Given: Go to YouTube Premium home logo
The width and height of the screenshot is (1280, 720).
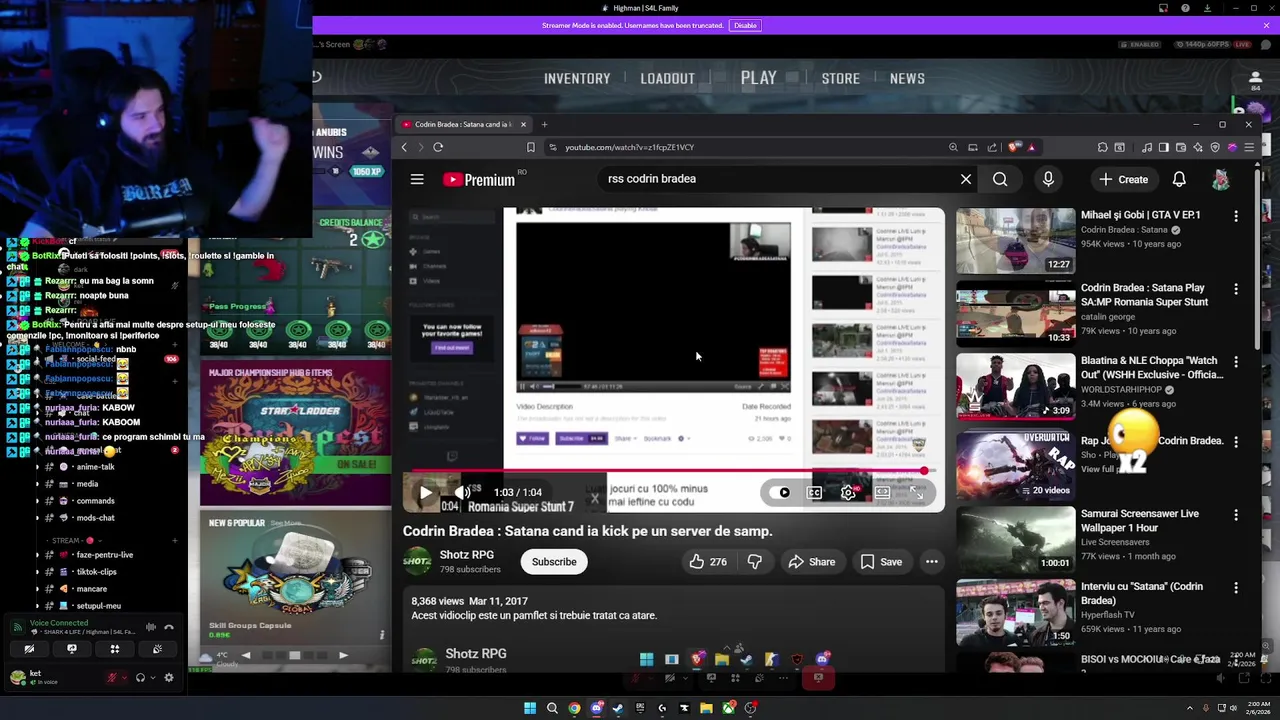Looking at the screenshot, I should click(479, 180).
